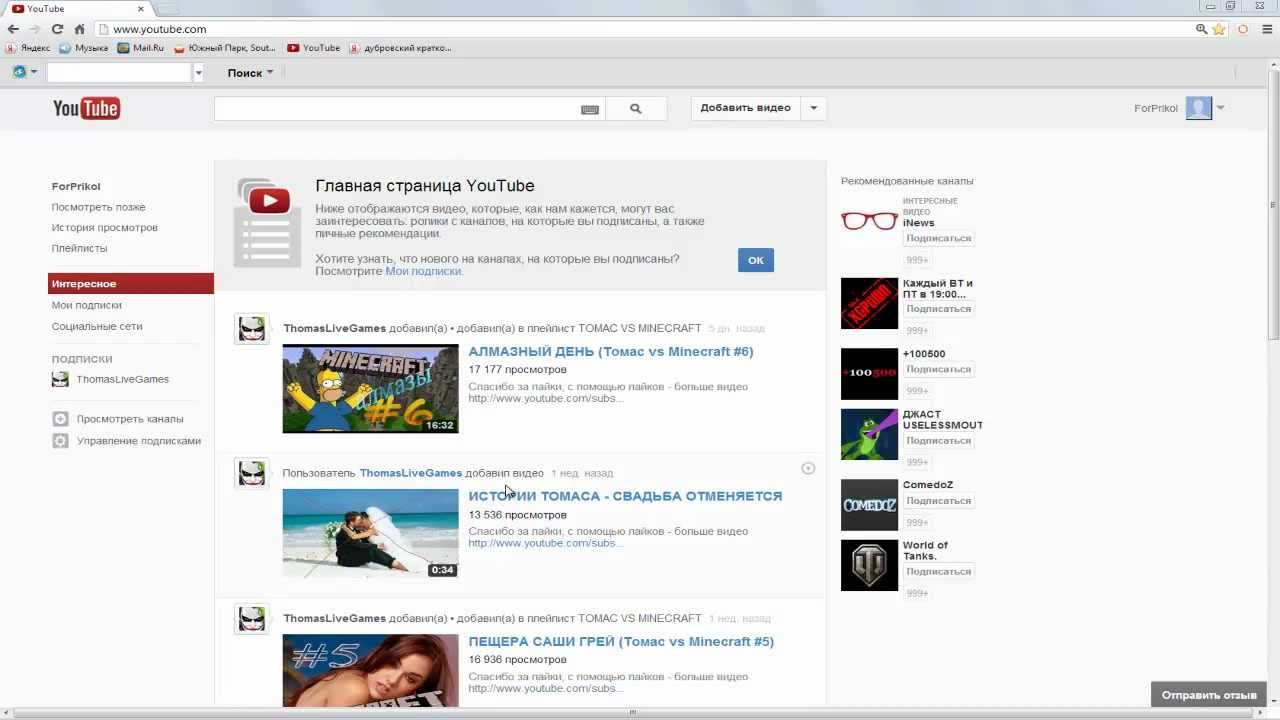Open АЛМАЗНЫЙ ДЕНЬ video title
Viewport: 1280px width, 720px height.
coord(611,351)
